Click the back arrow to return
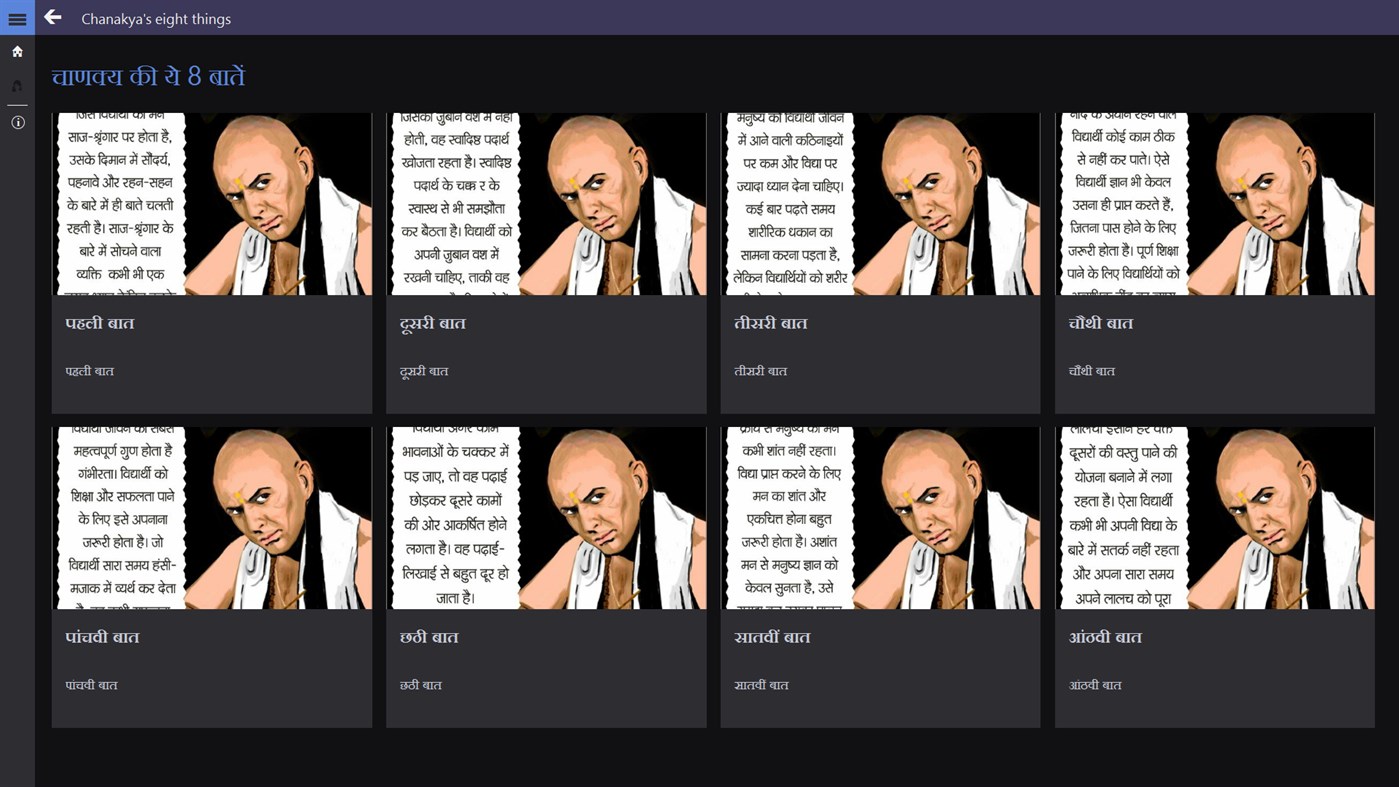Image resolution: width=1399 pixels, height=787 pixels. tap(52, 17)
